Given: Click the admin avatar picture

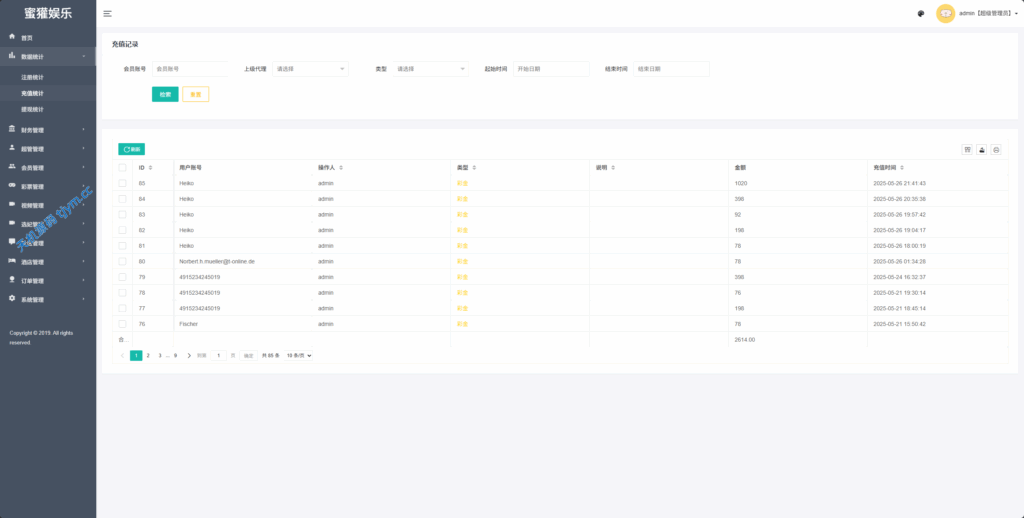Looking at the screenshot, I should pyautogui.click(x=945, y=14).
